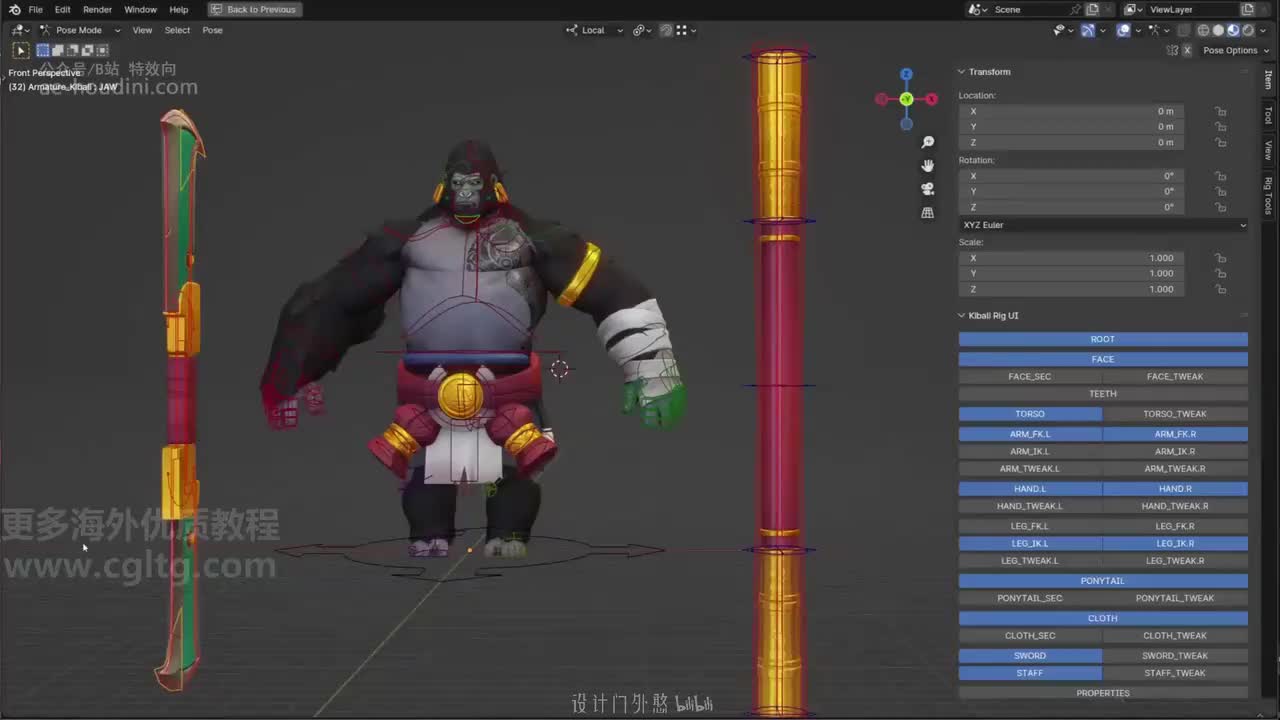Toggle lock for Location Z

[x=1221, y=142]
